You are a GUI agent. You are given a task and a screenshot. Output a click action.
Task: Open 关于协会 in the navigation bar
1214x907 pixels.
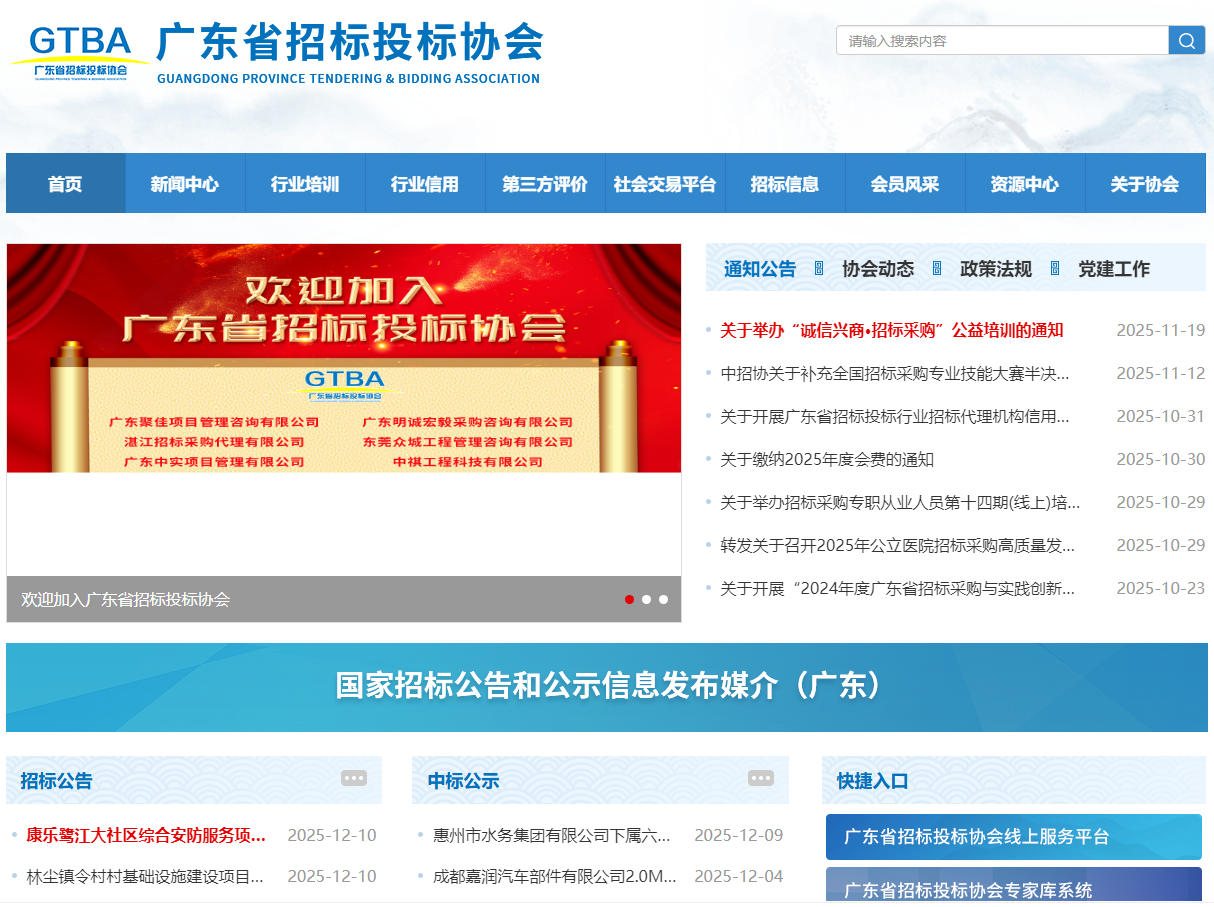[1144, 184]
